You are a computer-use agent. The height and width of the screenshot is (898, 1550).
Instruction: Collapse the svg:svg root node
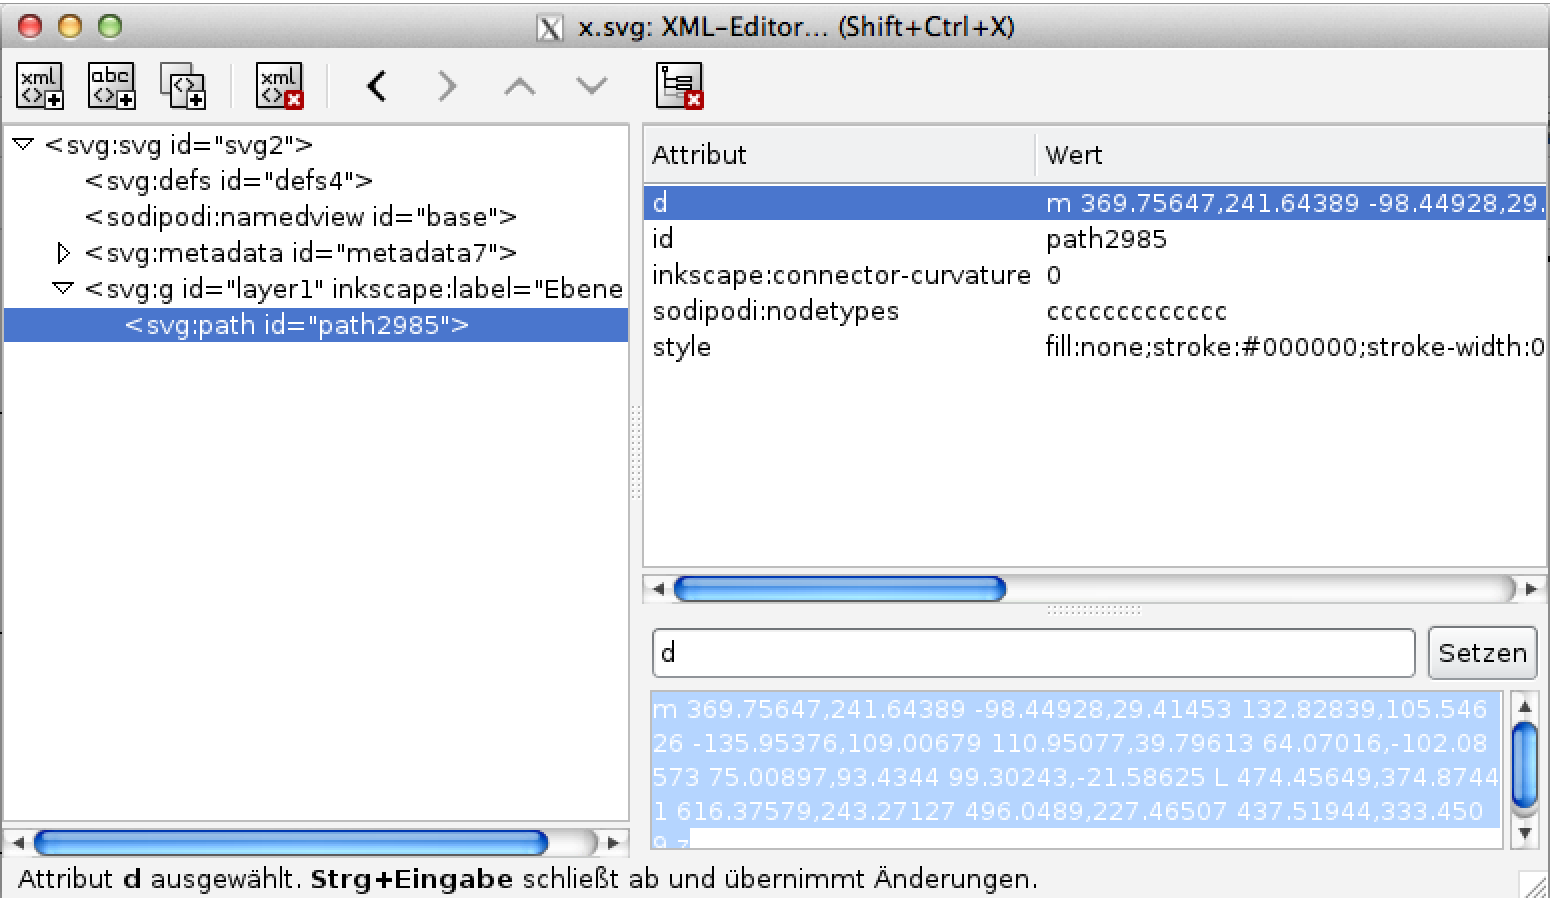pos(23,145)
